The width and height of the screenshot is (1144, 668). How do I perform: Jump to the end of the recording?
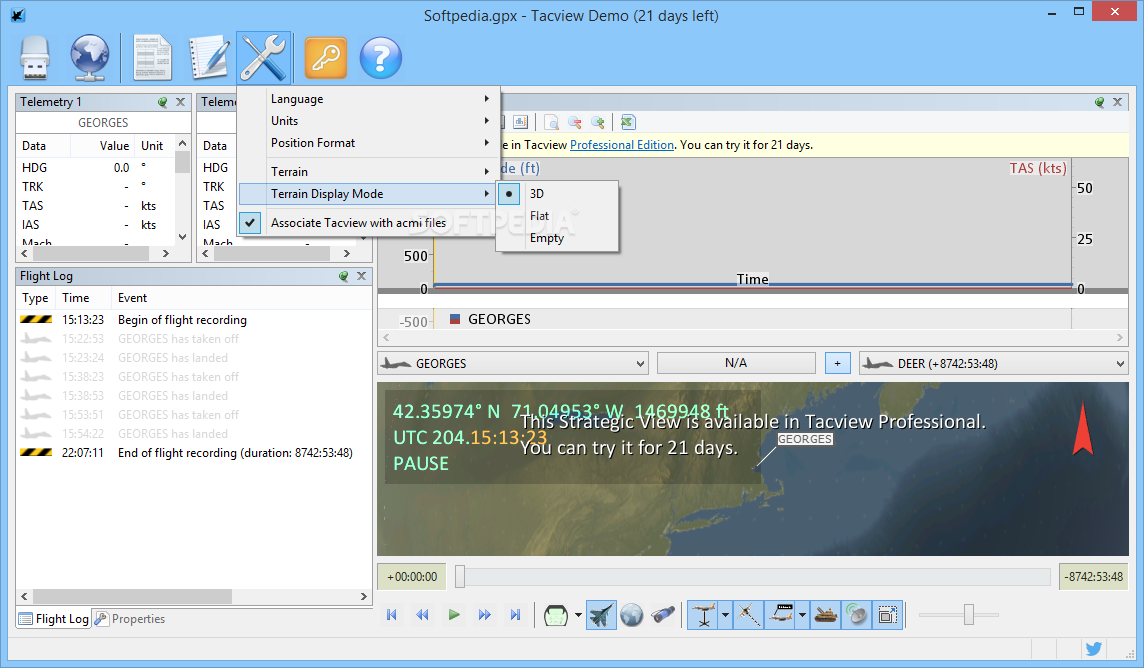click(515, 615)
